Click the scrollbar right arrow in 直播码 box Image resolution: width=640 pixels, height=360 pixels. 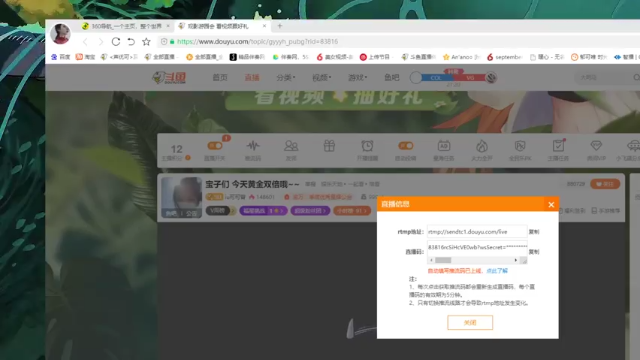coord(516,260)
